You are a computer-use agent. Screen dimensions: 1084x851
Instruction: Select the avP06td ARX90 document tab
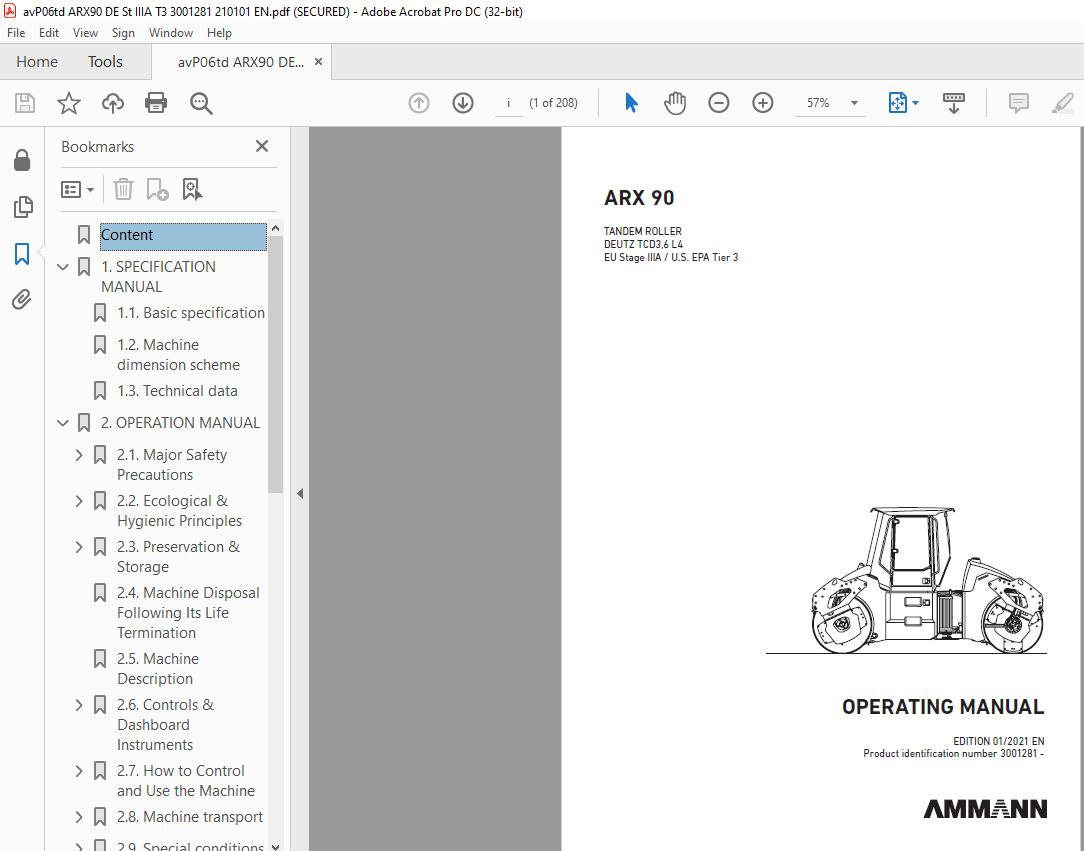coord(240,62)
